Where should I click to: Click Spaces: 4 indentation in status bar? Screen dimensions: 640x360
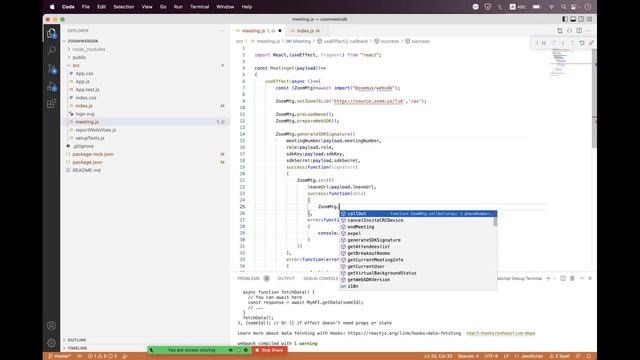tap(468, 356)
